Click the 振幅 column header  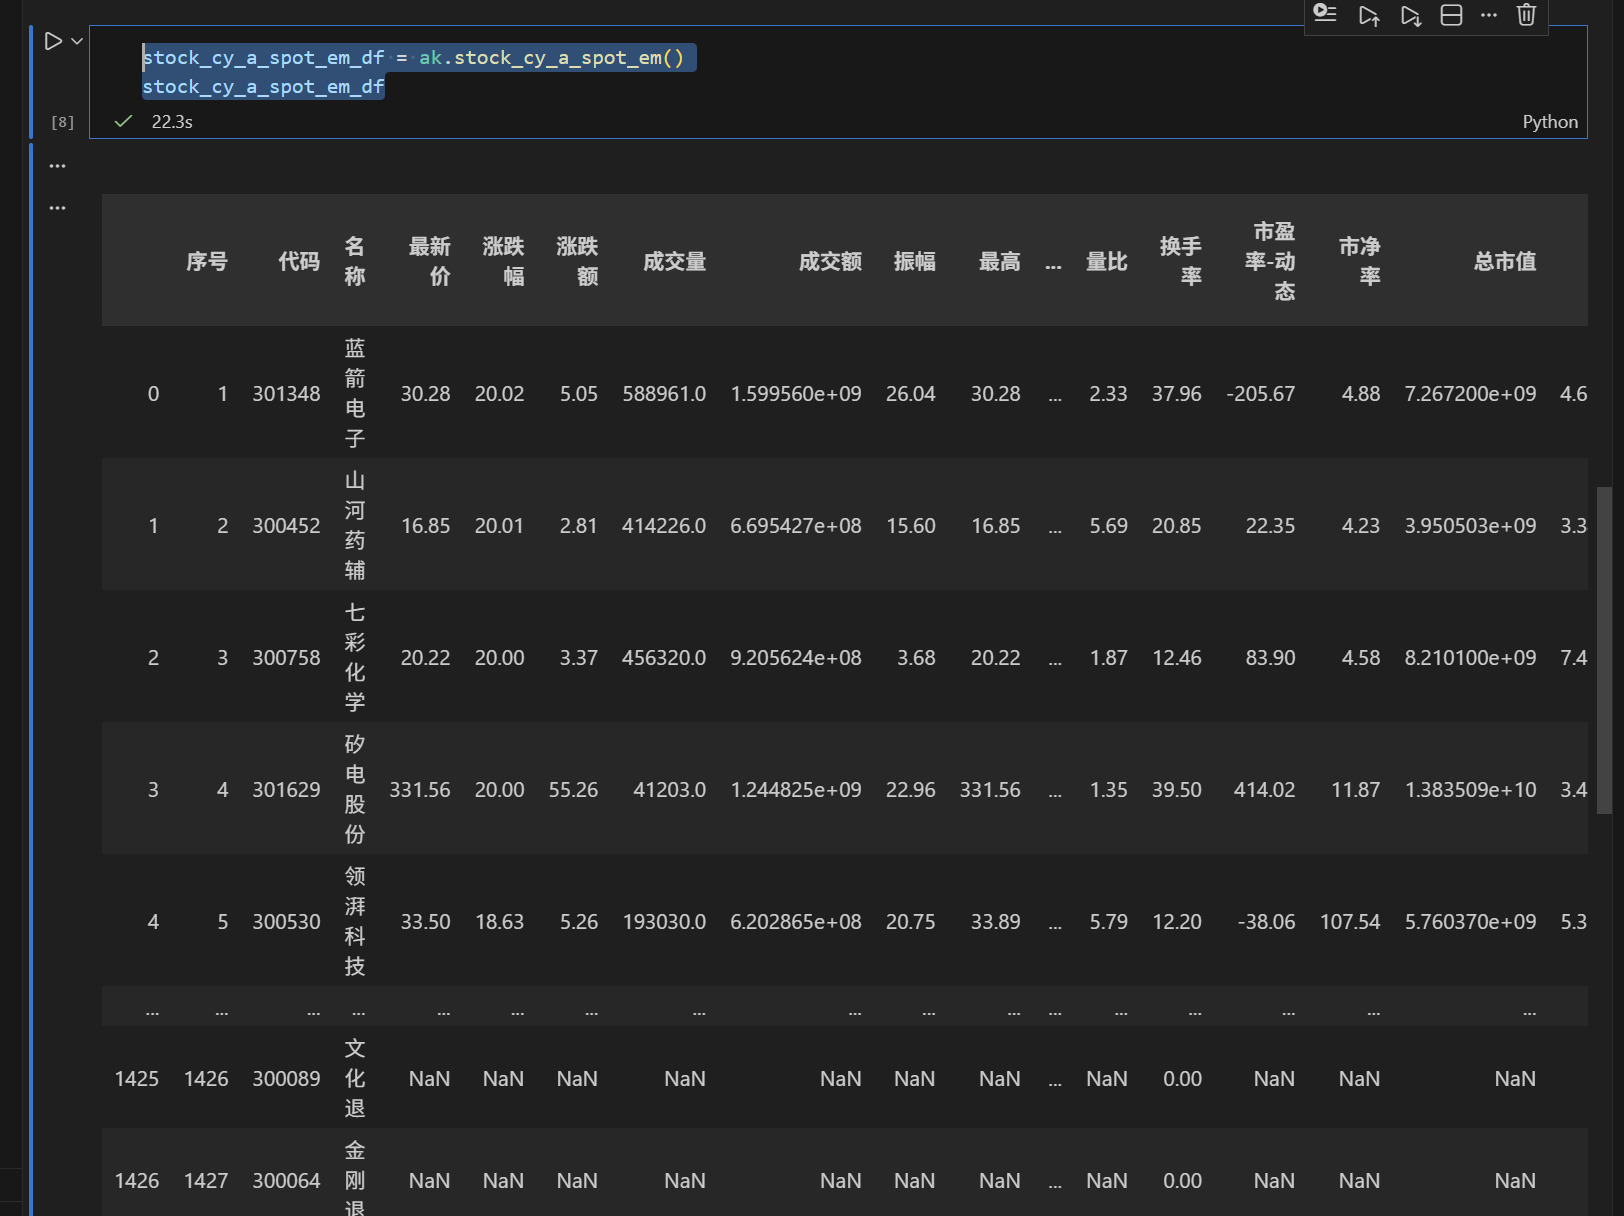coord(915,261)
